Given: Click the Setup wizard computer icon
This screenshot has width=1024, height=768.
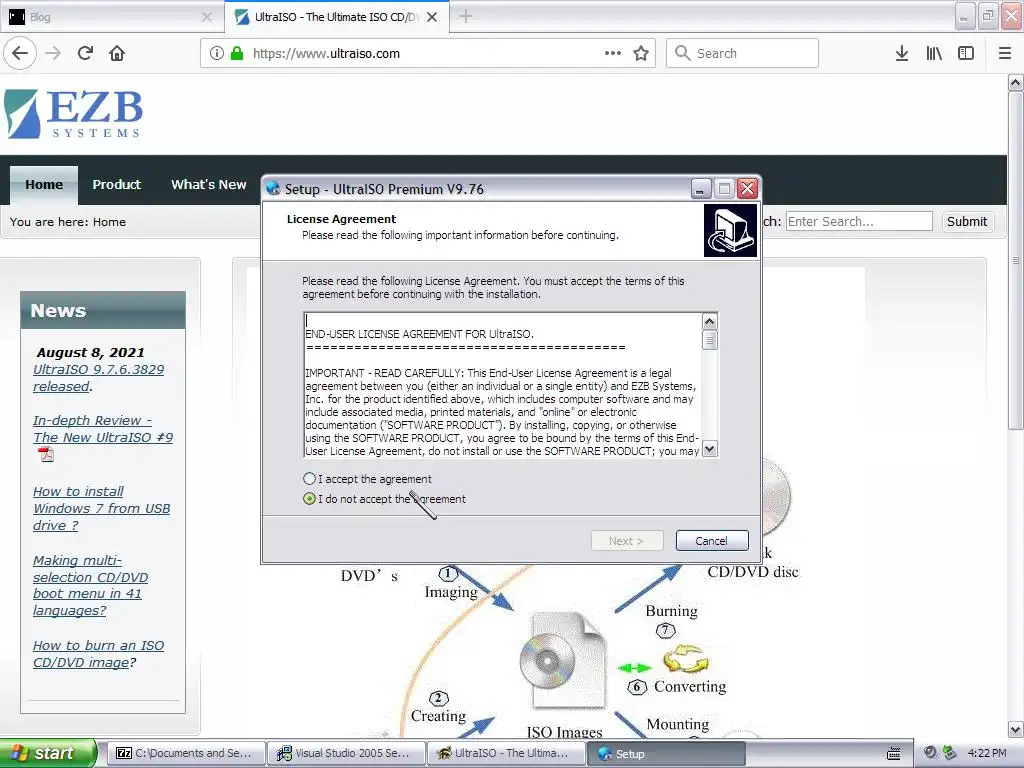Looking at the screenshot, I should pyautogui.click(x=731, y=231).
